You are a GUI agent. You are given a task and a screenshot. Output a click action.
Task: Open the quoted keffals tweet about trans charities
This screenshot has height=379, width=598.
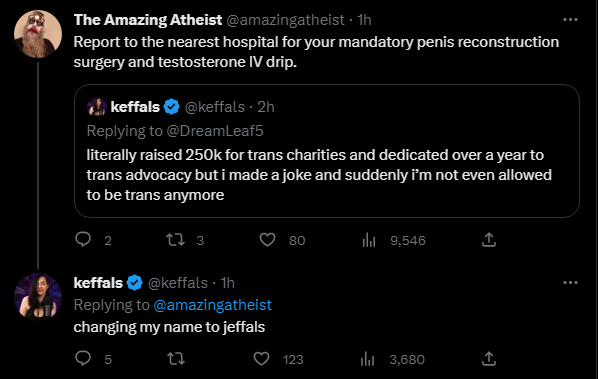point(327,151)
